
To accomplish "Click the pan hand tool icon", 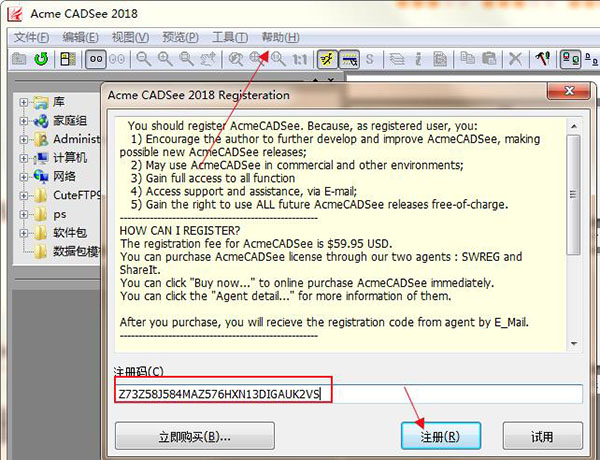I will point(209,59).
